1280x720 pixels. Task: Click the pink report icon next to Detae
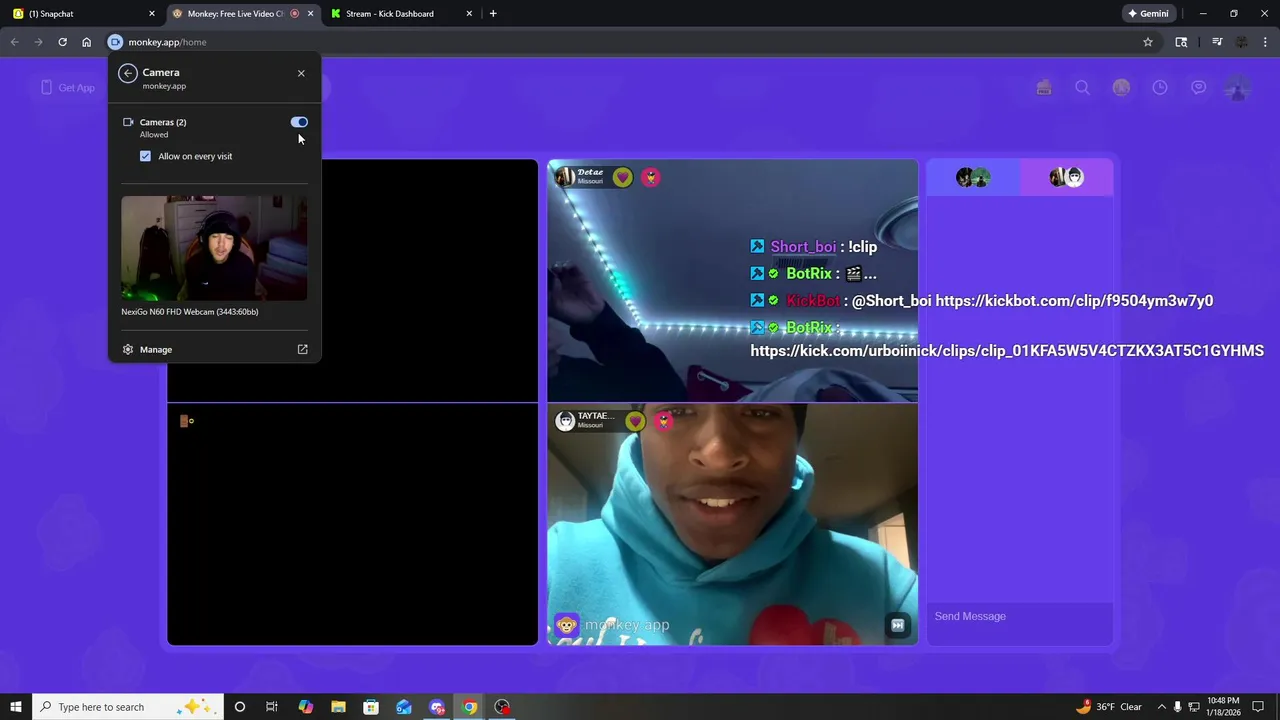tap(651, 177)
